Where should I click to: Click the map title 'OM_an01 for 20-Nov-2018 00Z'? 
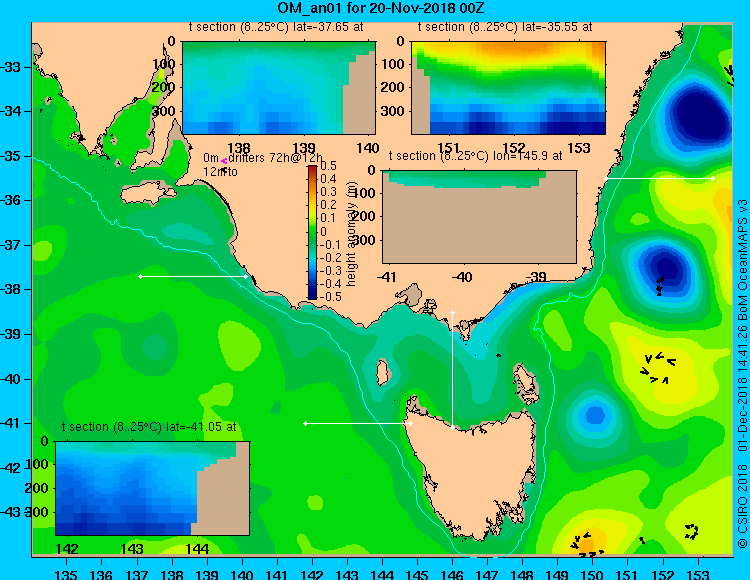tap(381, 8)
